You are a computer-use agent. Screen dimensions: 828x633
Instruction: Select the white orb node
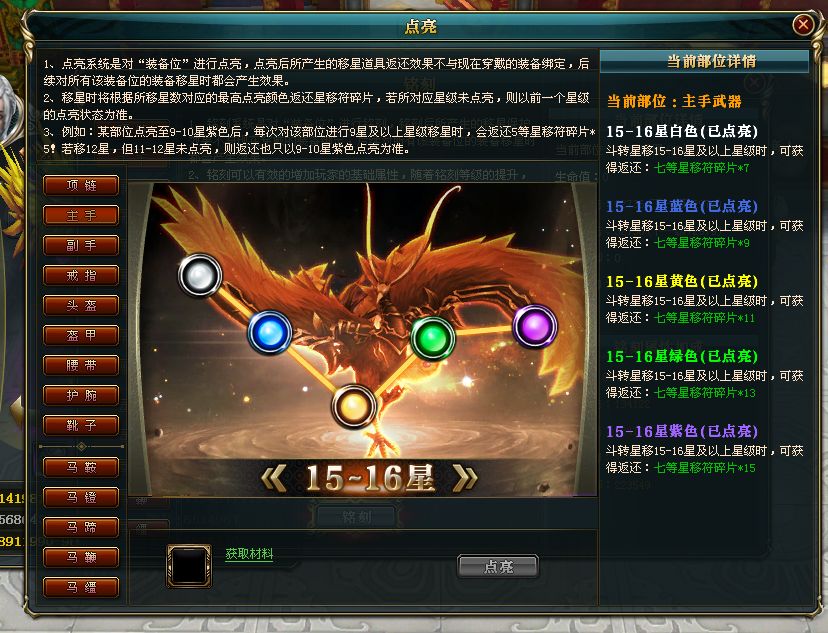click(x=200, y=275)
